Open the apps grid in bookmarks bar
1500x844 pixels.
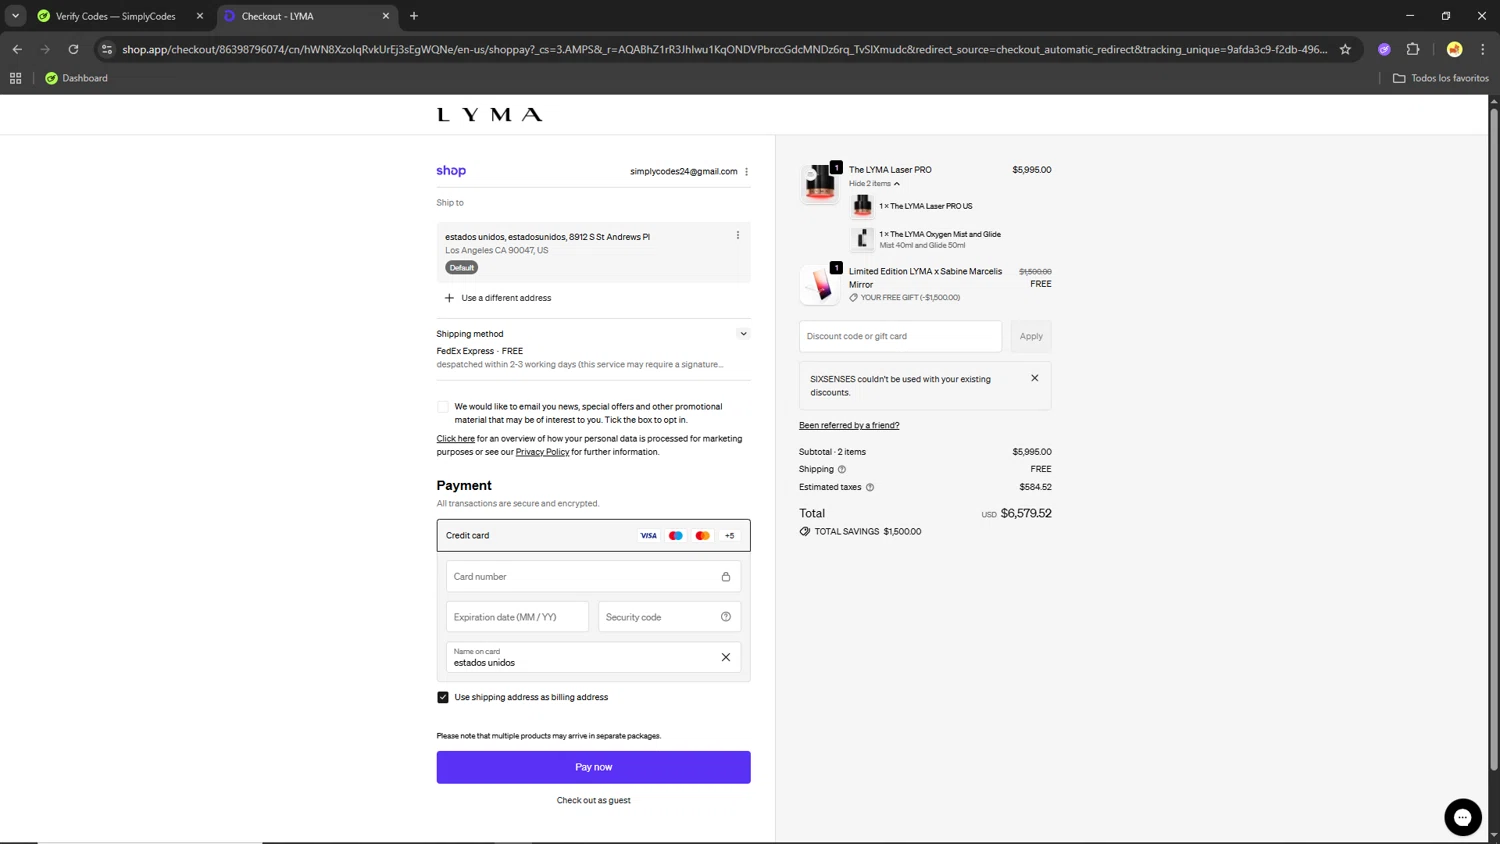15,78
